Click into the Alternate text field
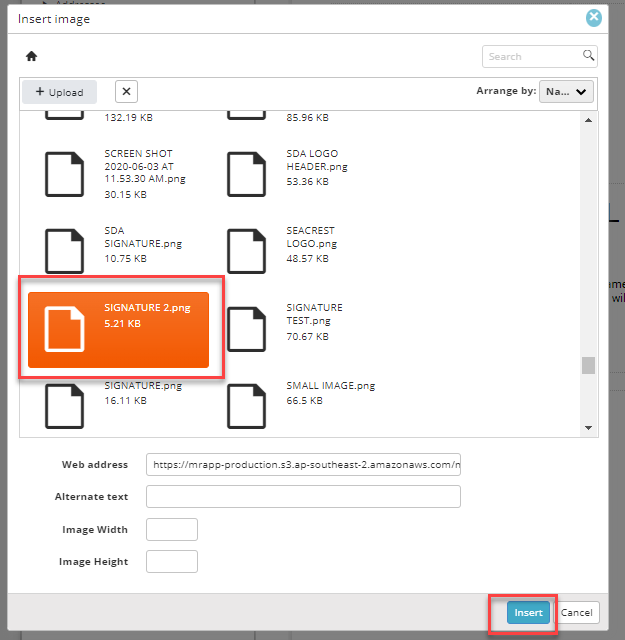This screenshot has height=640, width=625. [303, 496]
